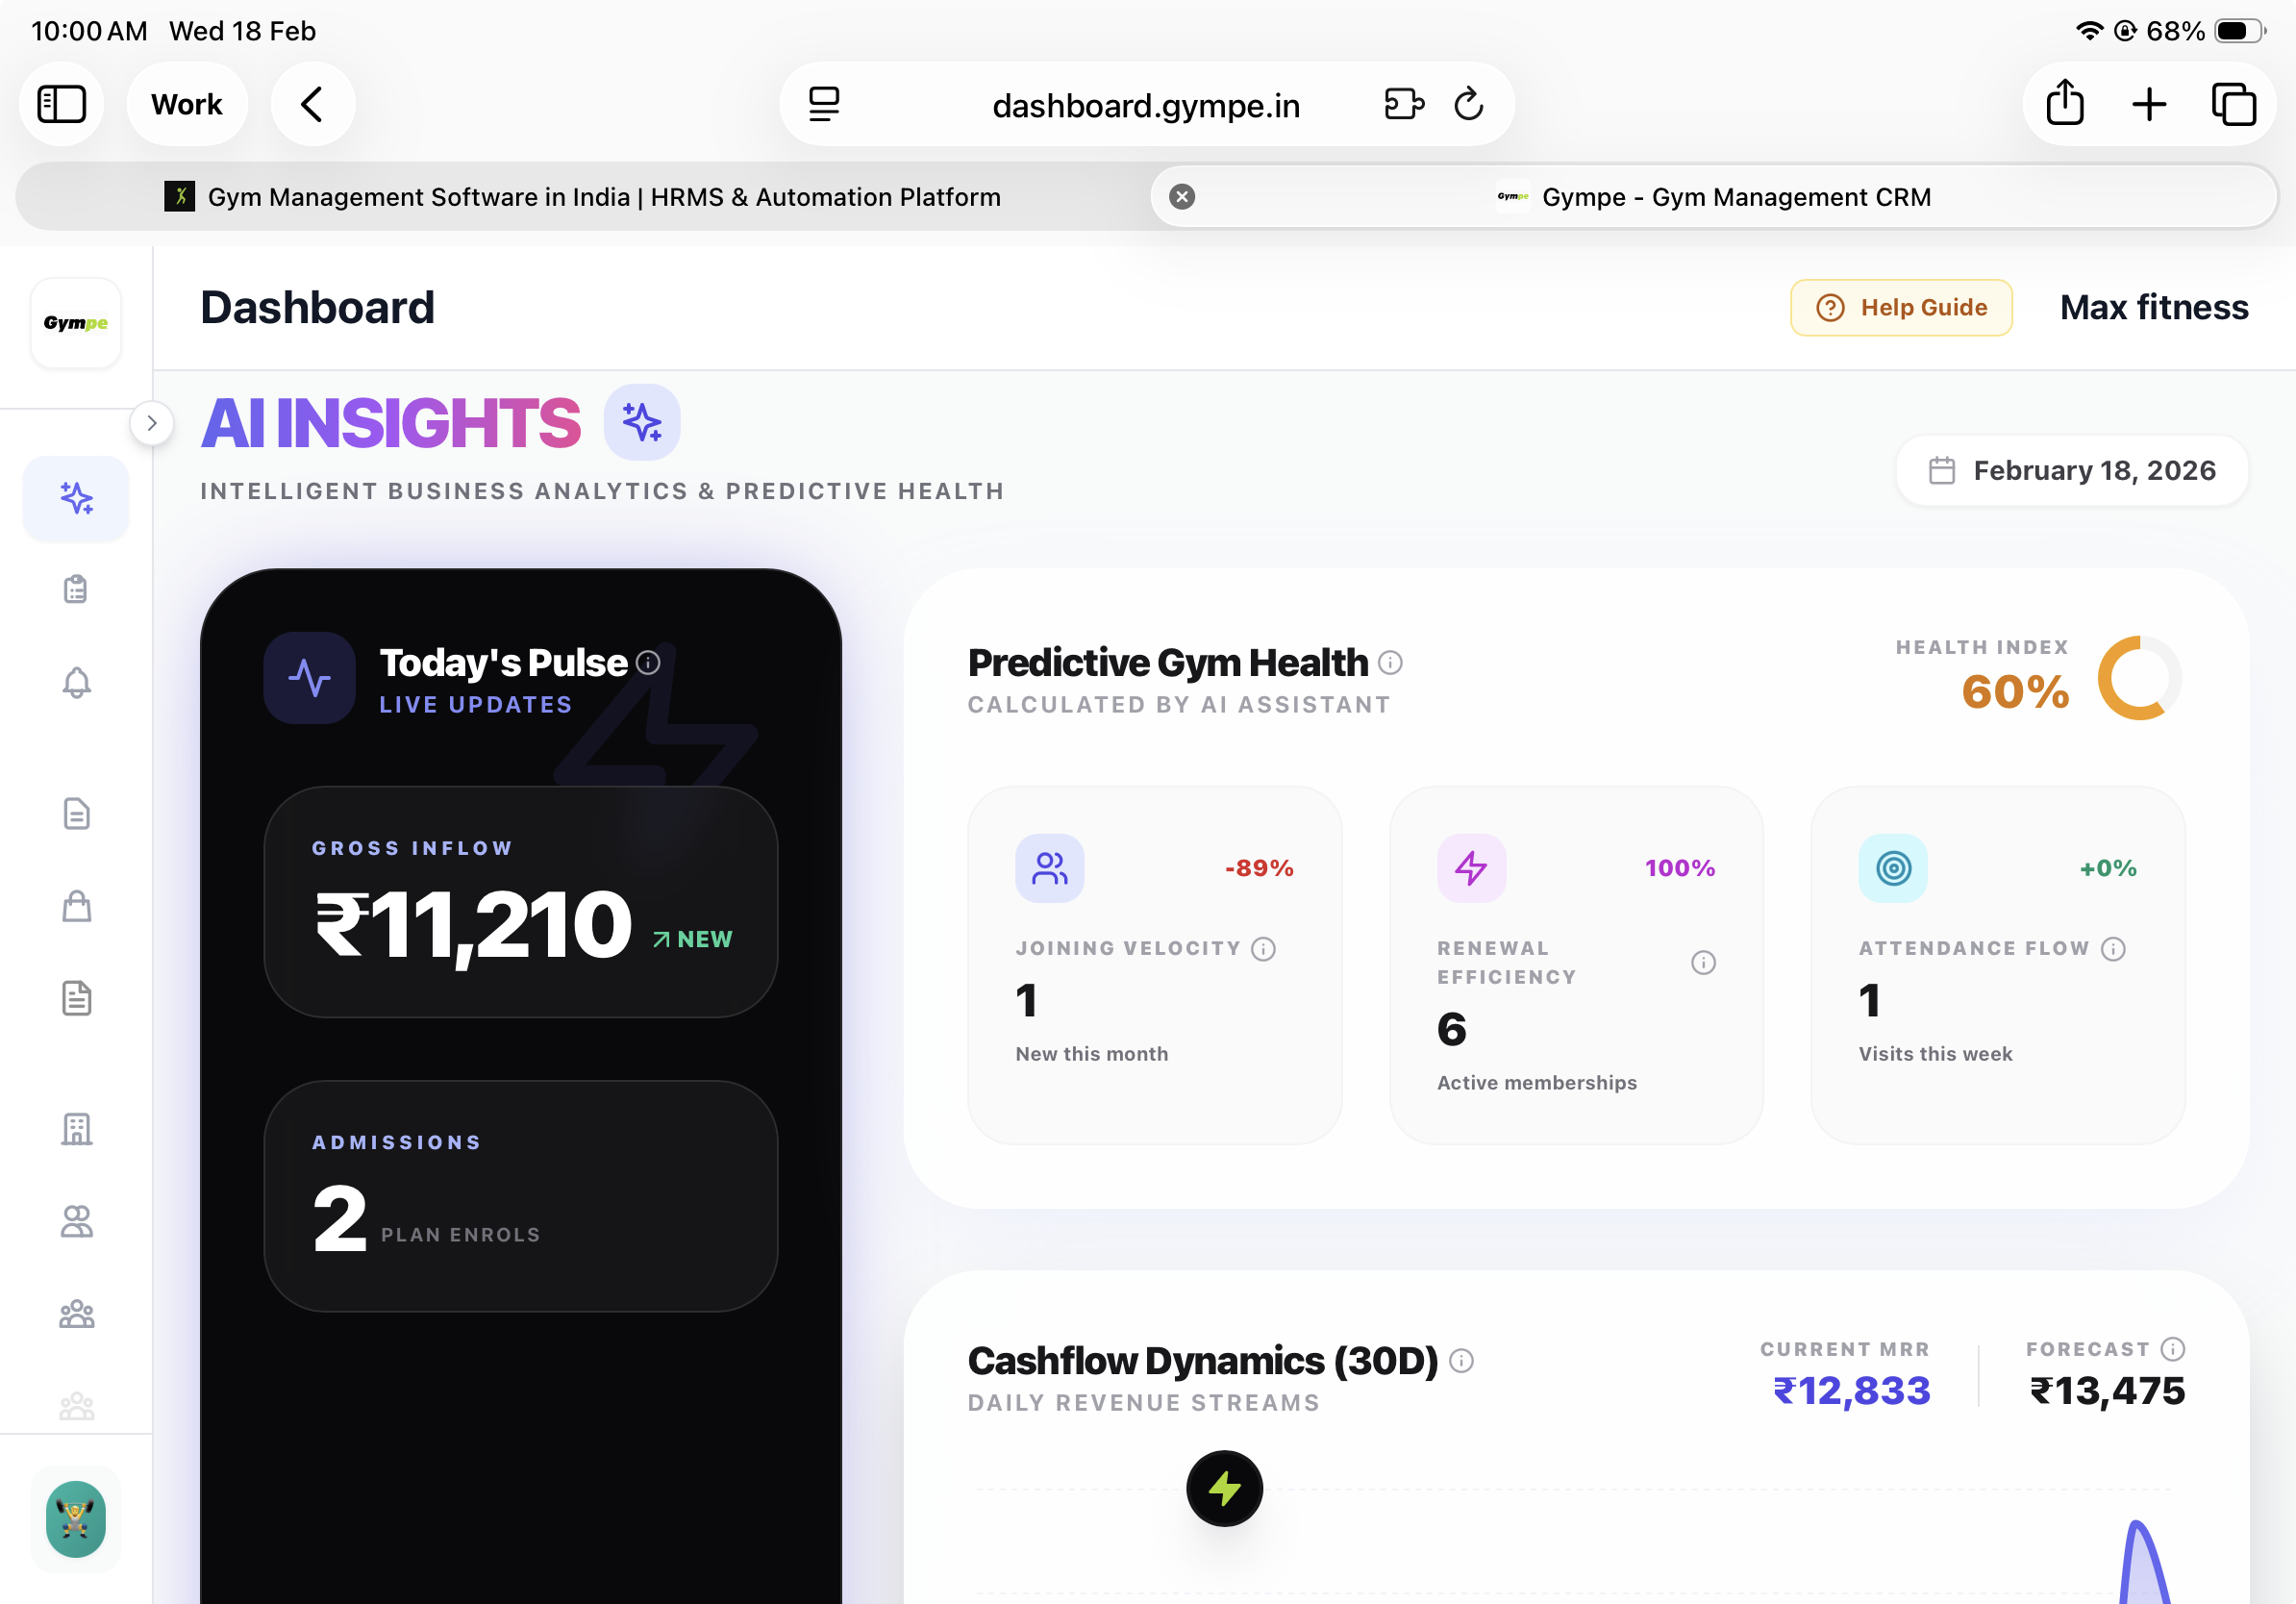
Task: Click the clipboard icon in sidebar
Action: tap(76, 589)
